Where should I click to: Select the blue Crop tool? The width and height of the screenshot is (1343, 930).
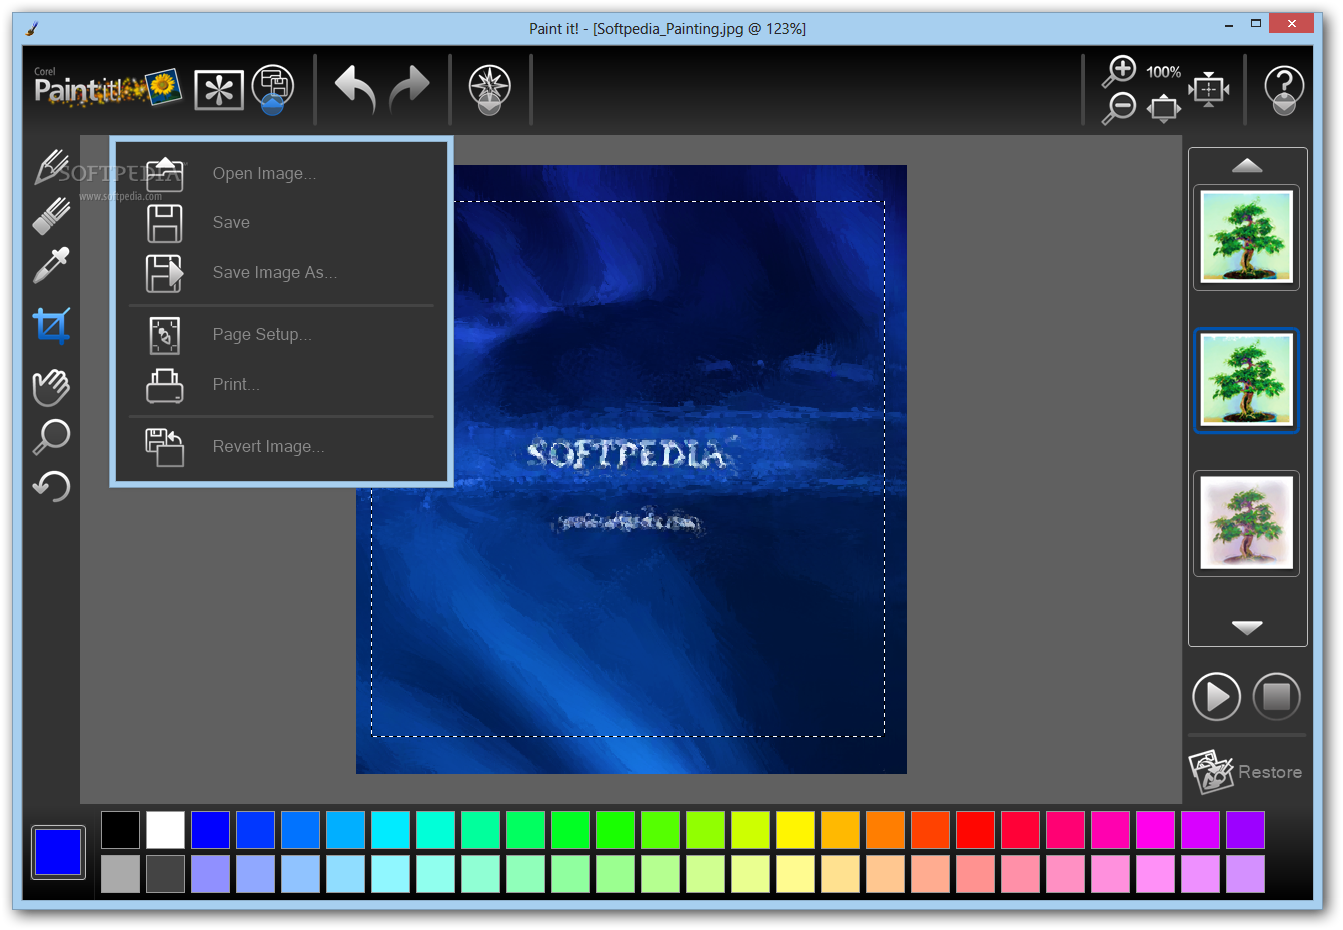coord(51,325)
